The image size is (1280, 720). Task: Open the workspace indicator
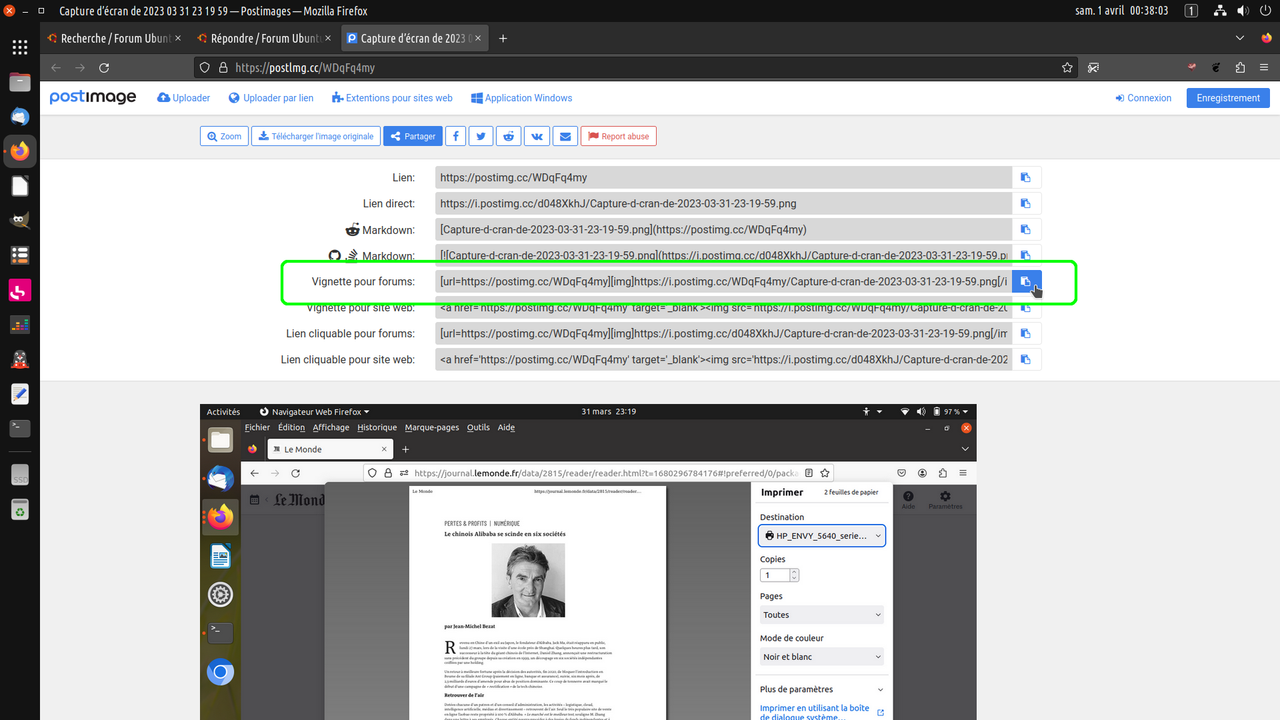pos(1192,11)
